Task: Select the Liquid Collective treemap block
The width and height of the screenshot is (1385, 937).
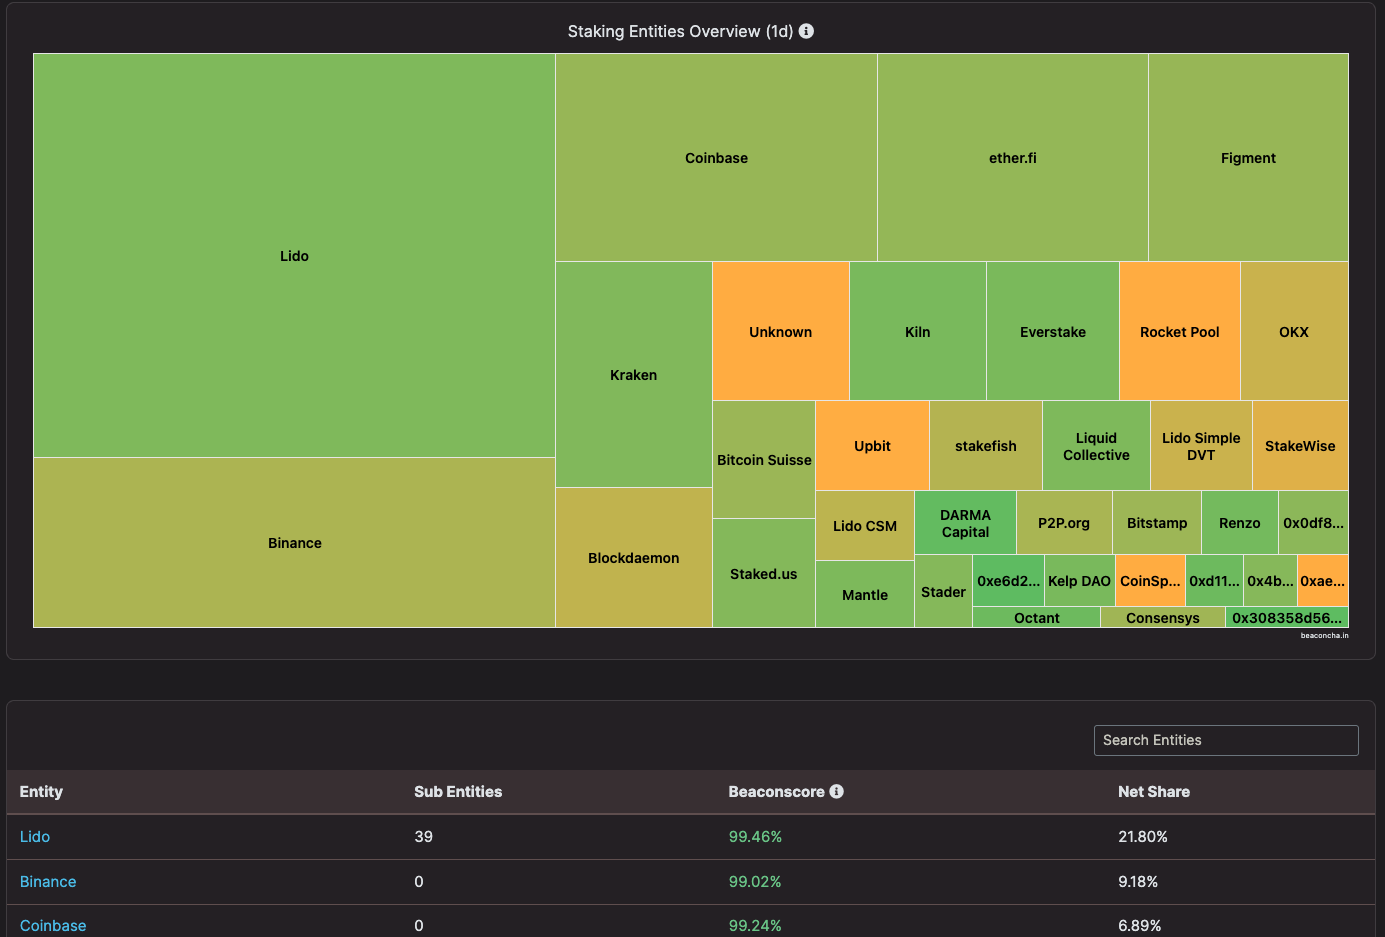Action: [1096, 446]
